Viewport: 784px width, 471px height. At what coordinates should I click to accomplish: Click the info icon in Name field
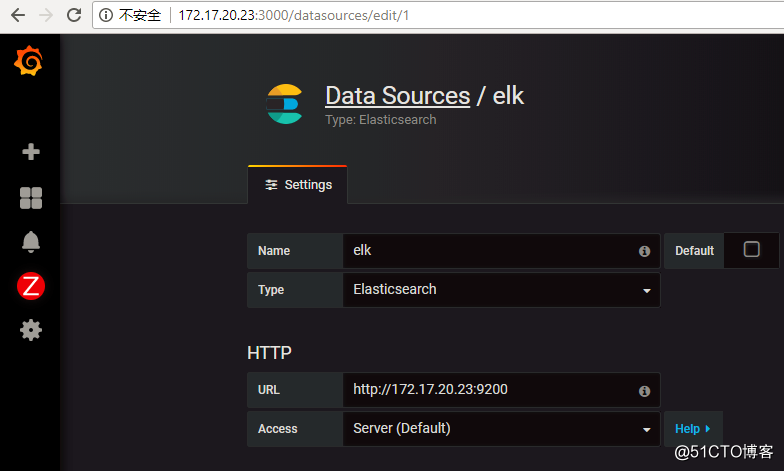click(x=644, y=252)
